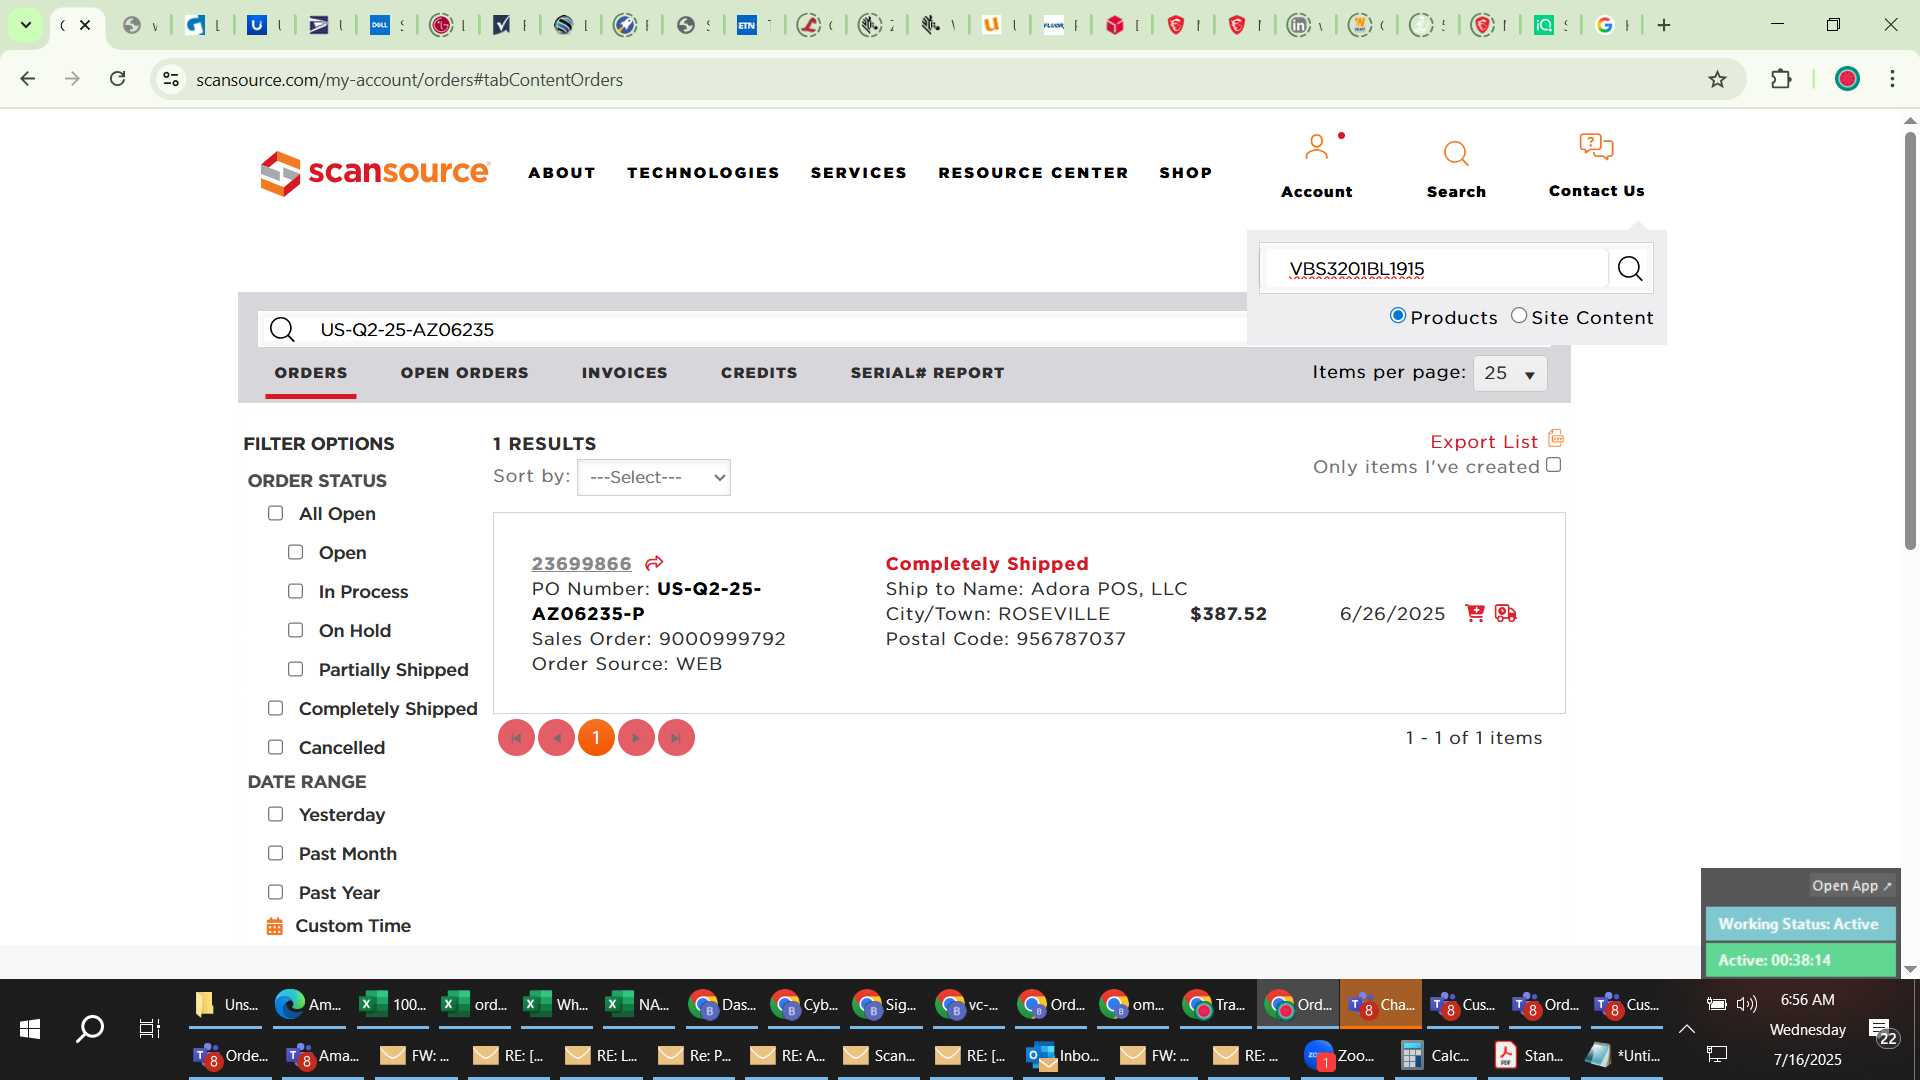
Task: Check the In Process filter
Action: click(295, 591)
